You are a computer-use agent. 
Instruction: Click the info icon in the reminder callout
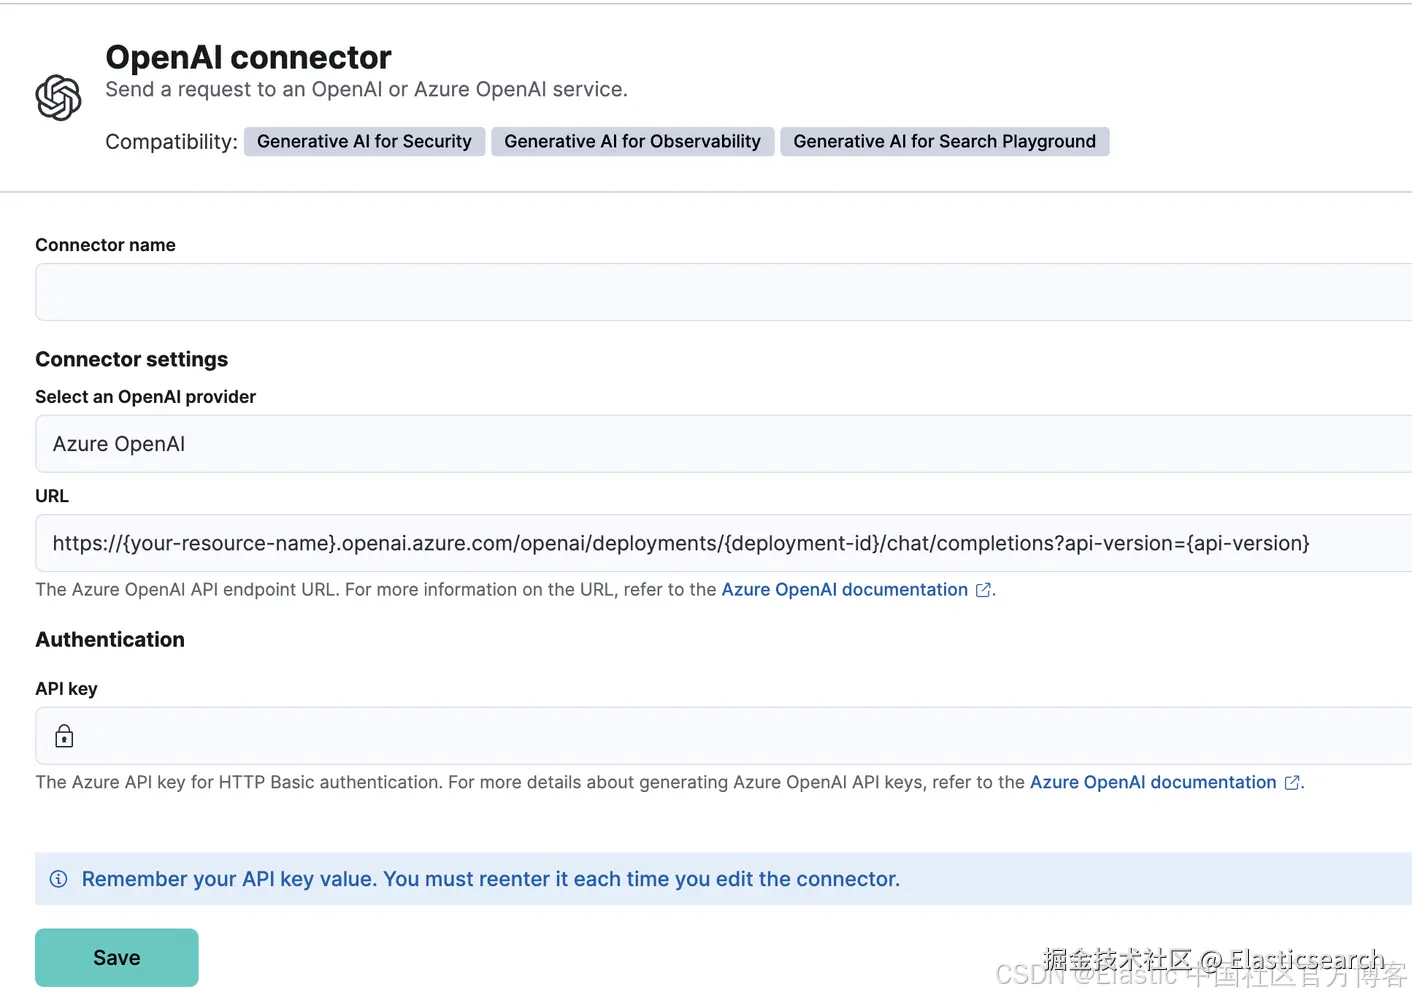tap(59, 879)
